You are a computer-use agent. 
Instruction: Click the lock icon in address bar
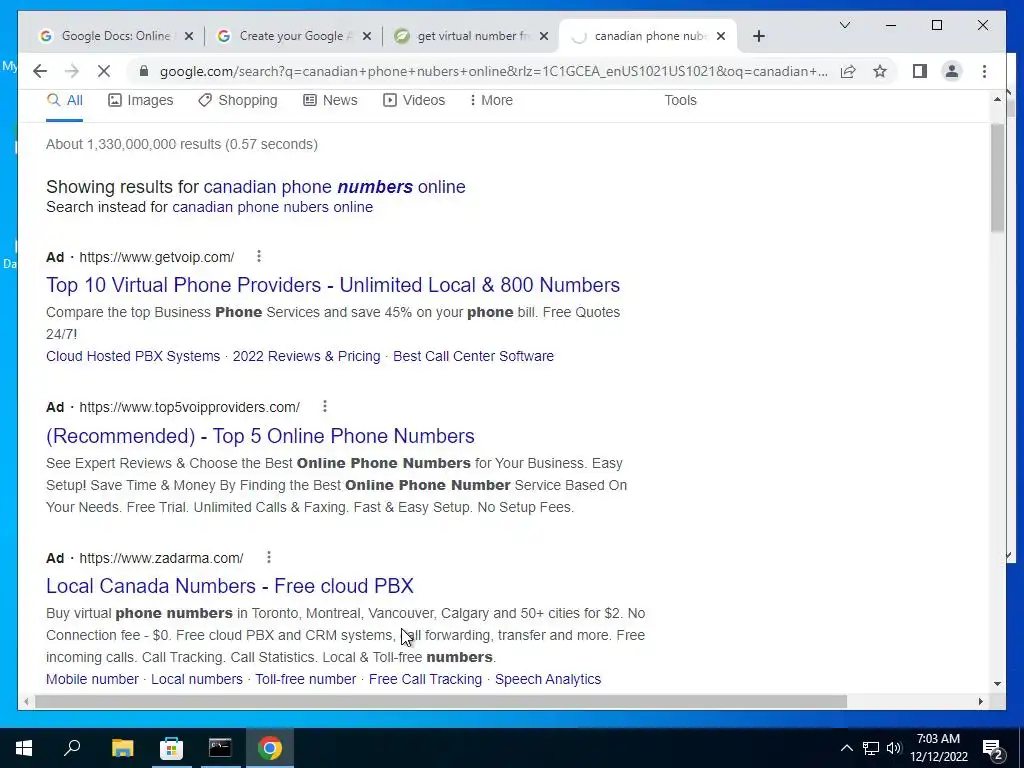point(144,71)
